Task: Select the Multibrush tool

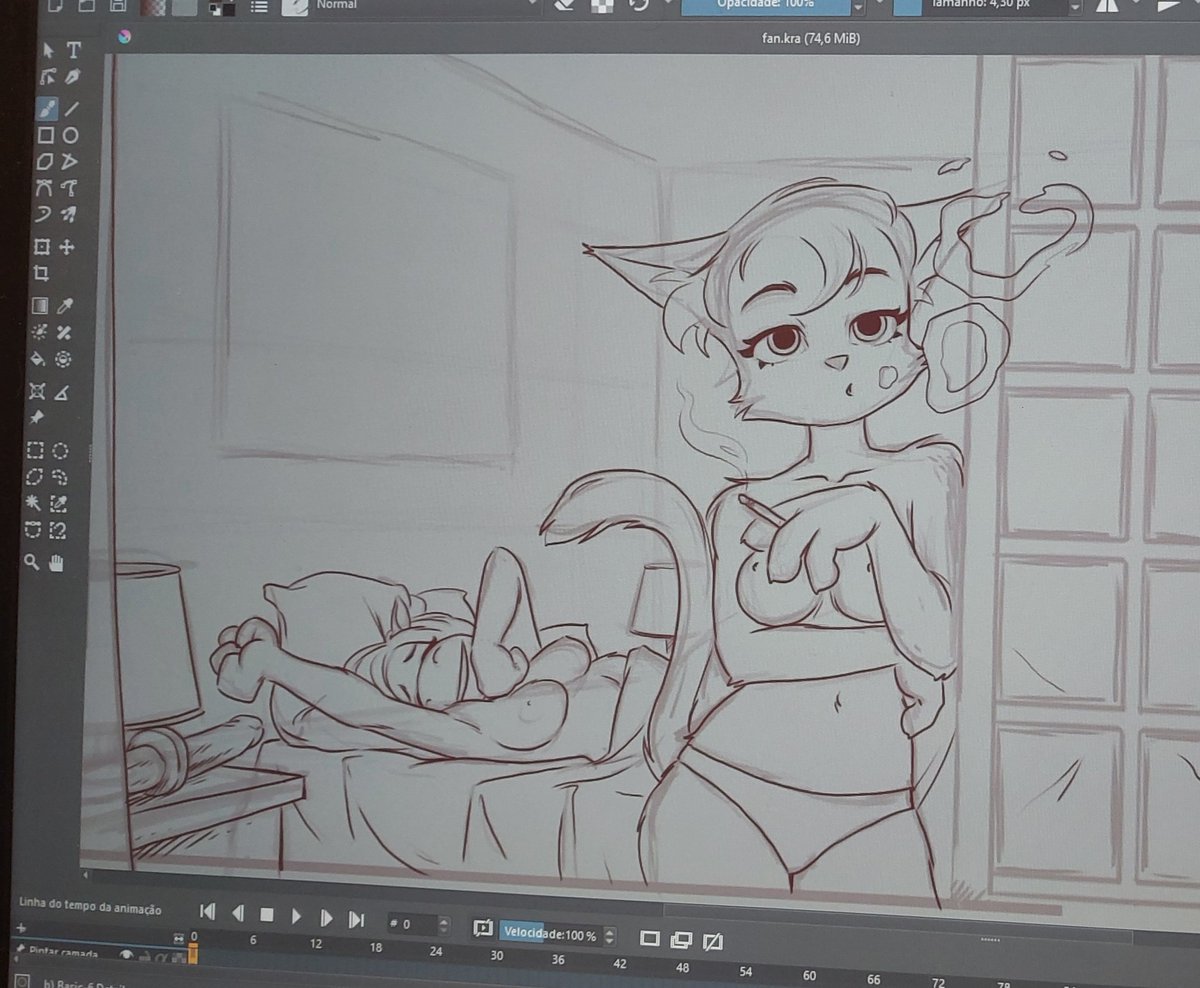Action: [x=68, y=214]
